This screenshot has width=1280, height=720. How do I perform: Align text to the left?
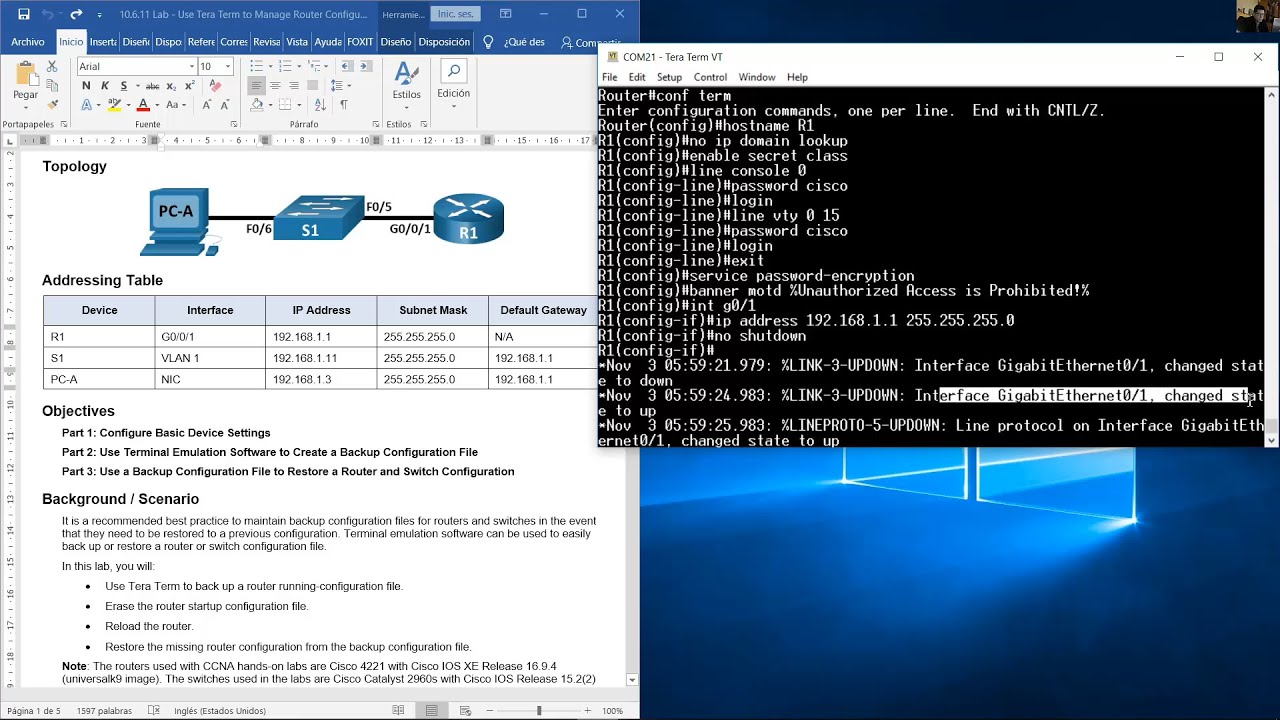pyautogui.click(x=257, y=86)
